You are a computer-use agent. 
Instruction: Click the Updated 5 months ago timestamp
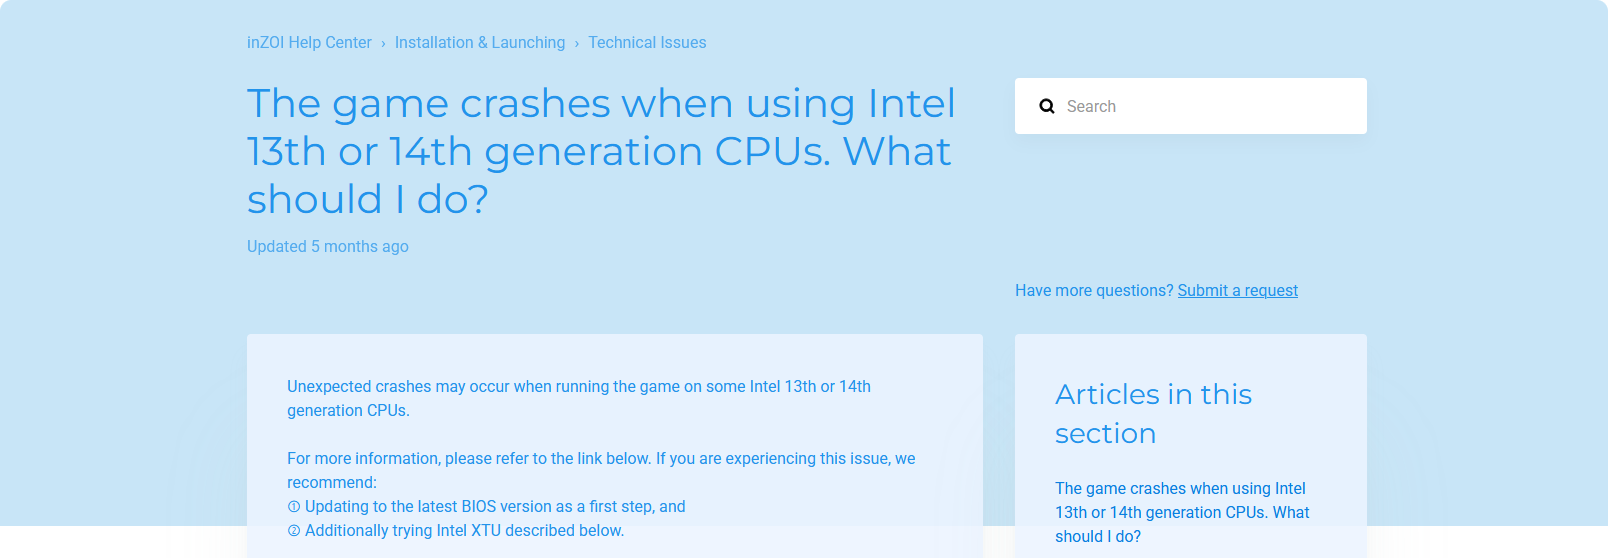click(x=328, y=247)
